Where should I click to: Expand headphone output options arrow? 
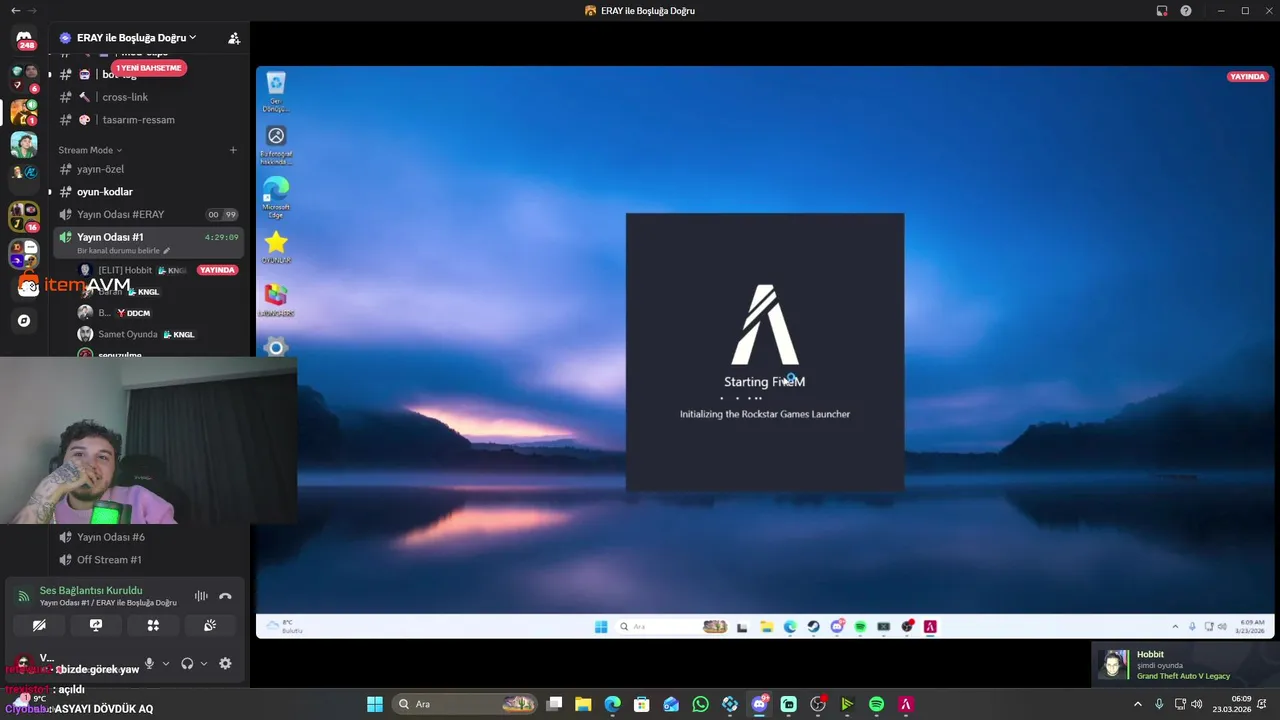click(204, 663)
